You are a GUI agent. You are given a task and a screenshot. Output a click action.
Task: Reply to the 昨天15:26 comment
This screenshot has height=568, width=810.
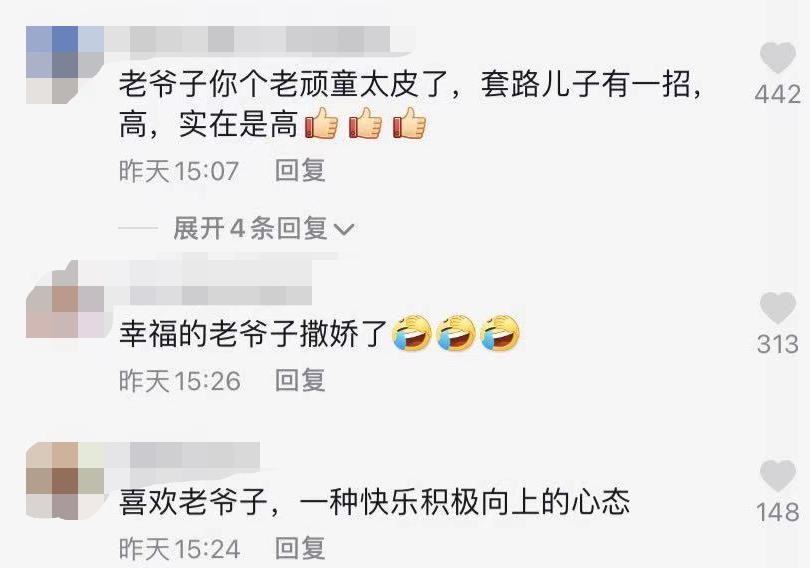300,381
